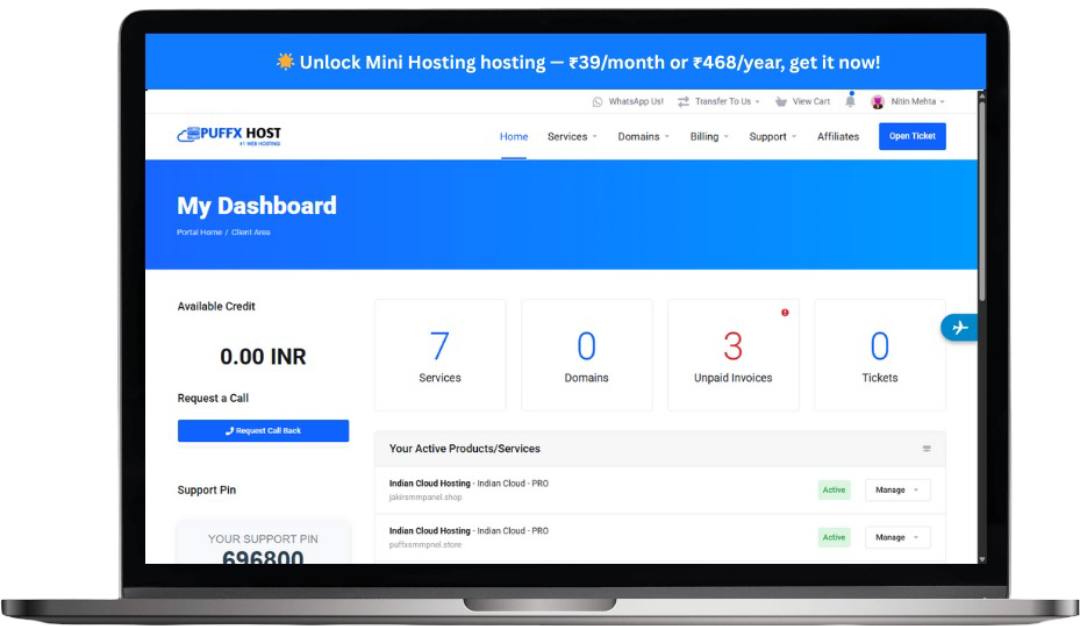The height and width of the screenshot is (626, 1080).
Task: Click the page vertical scrollbar
Action: [x=982, y=200]
